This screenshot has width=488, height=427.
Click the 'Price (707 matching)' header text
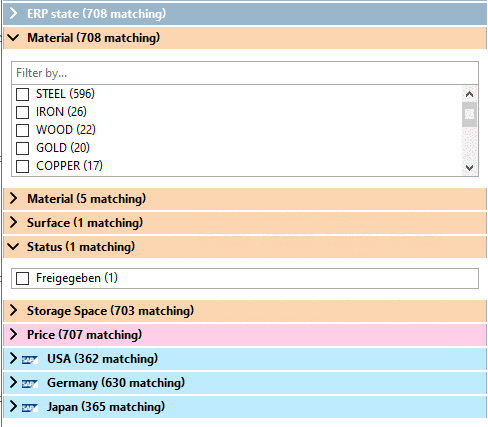pos(84,335)
